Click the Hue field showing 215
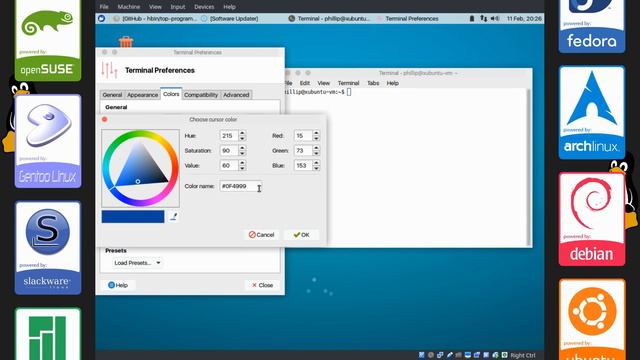The width and height of the screenshot is (640, 360). [x=229, y=136]
